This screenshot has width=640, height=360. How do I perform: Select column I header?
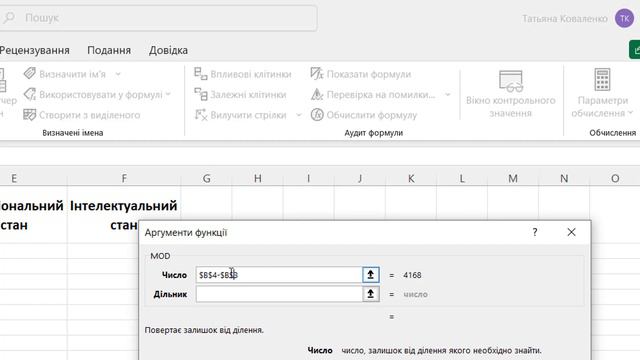[x=309, y=178]
